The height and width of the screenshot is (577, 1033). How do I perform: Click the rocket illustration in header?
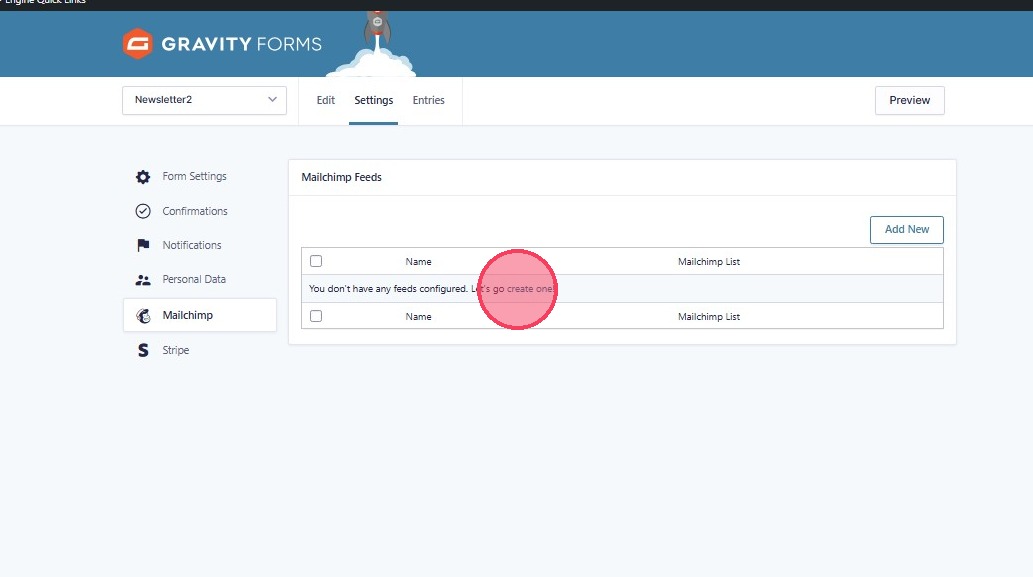(x=377, y=43)
